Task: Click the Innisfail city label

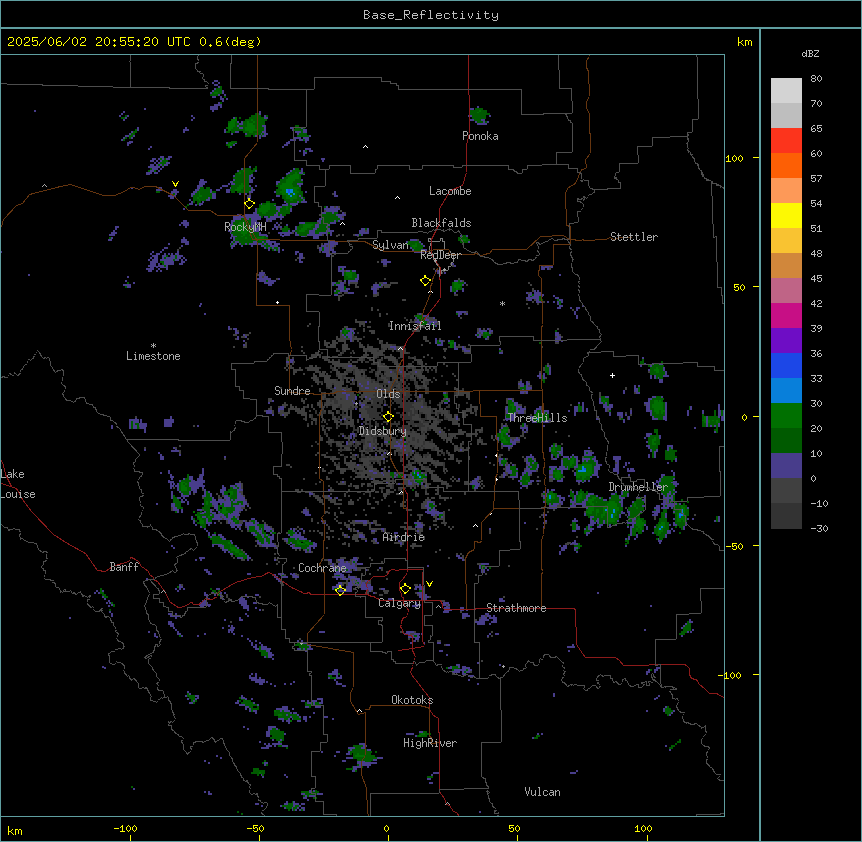Action: tap(415, 326)
